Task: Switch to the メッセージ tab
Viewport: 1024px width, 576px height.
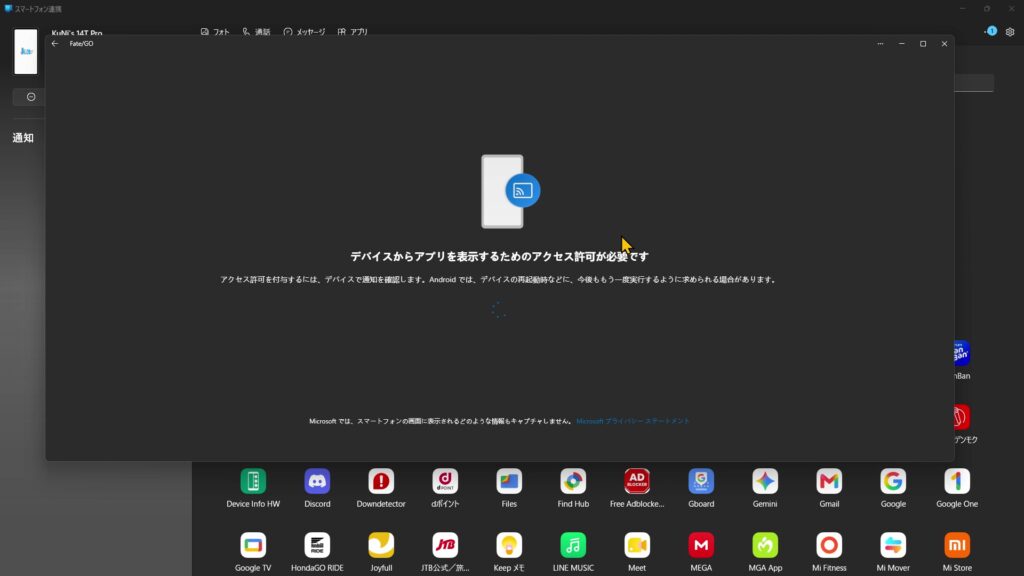Action: (x=304, y=31)
